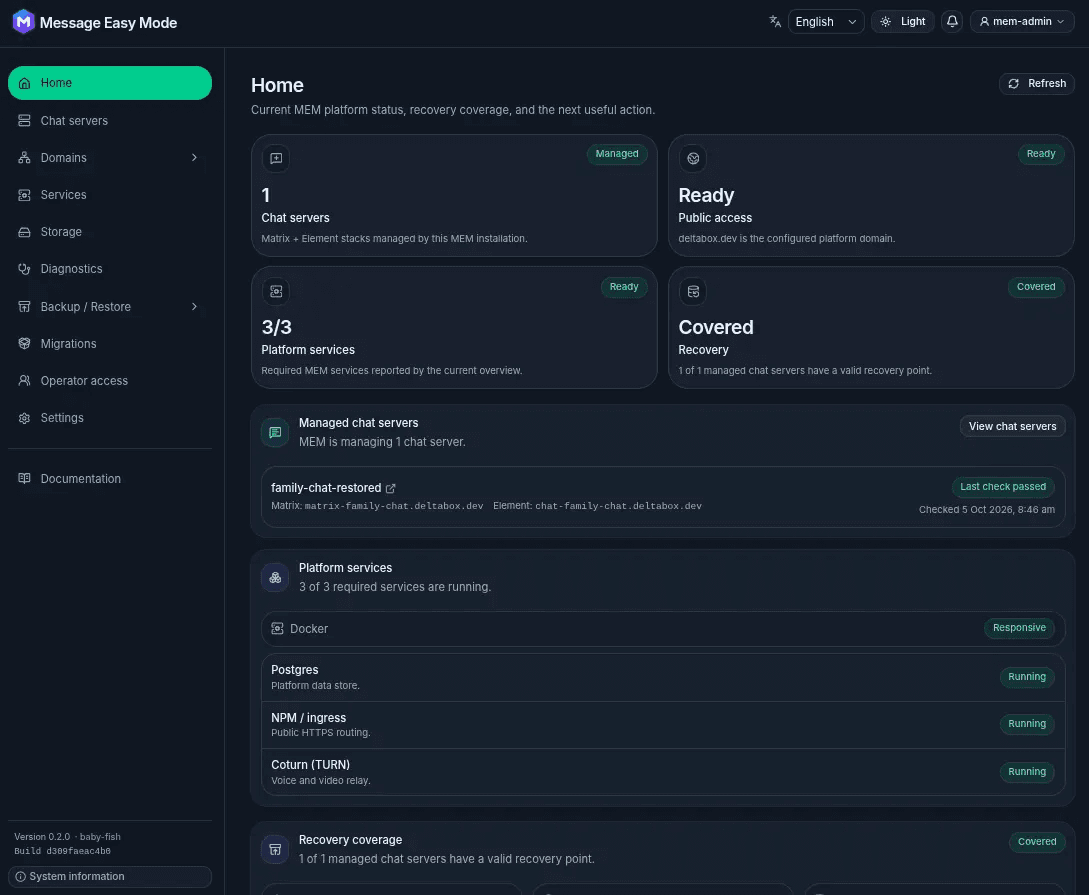The width and height of the screenshot is (1089, 895).
Task: Click the Storage sidebar icon
Action: (24, 232)
